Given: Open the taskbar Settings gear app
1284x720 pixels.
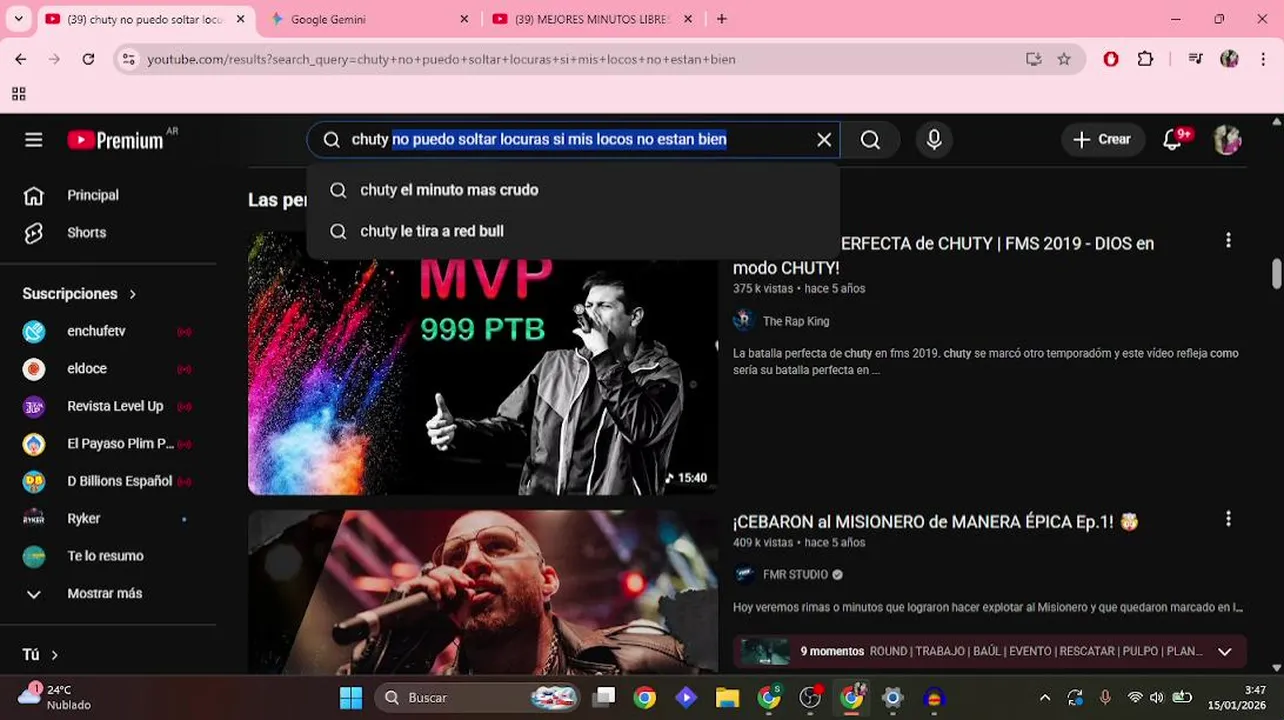Looking at the screenshot, I should click(893, 698).
